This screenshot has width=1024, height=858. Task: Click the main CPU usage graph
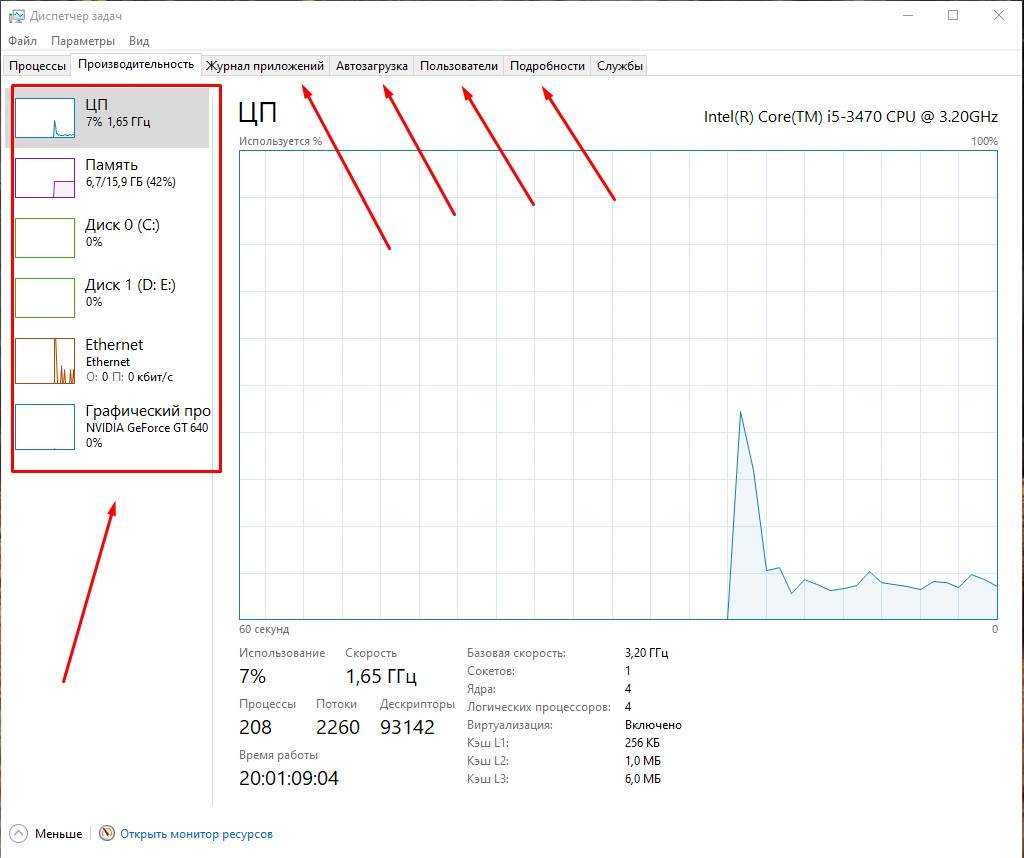(x=618, y=385)
